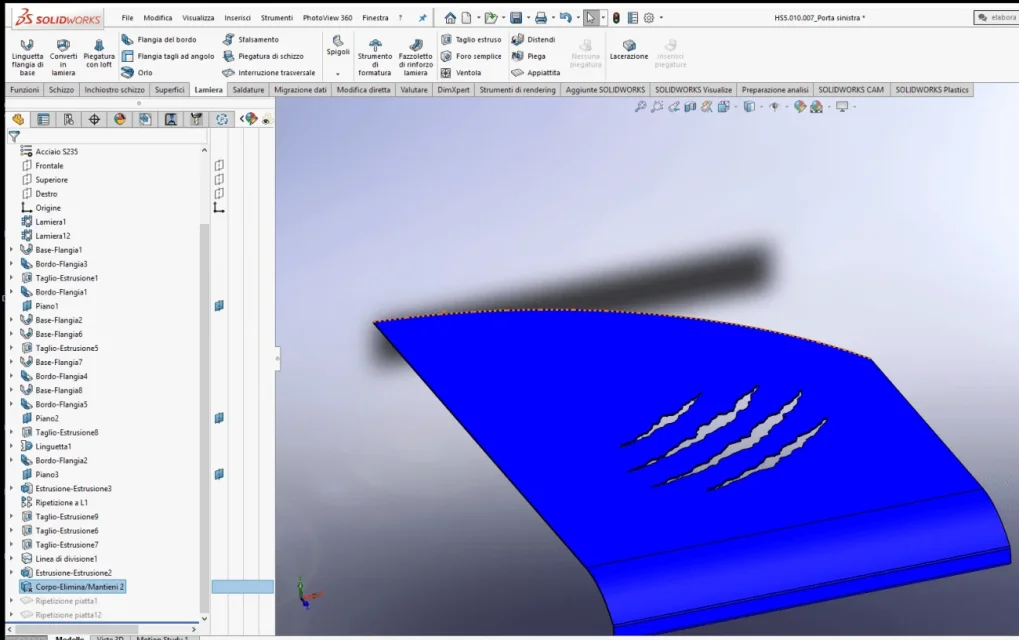The width and height of the screenshot is (1019, 640).
Task: Open the ConfigurationManager panel icon
Action: (x=69, y=119)
